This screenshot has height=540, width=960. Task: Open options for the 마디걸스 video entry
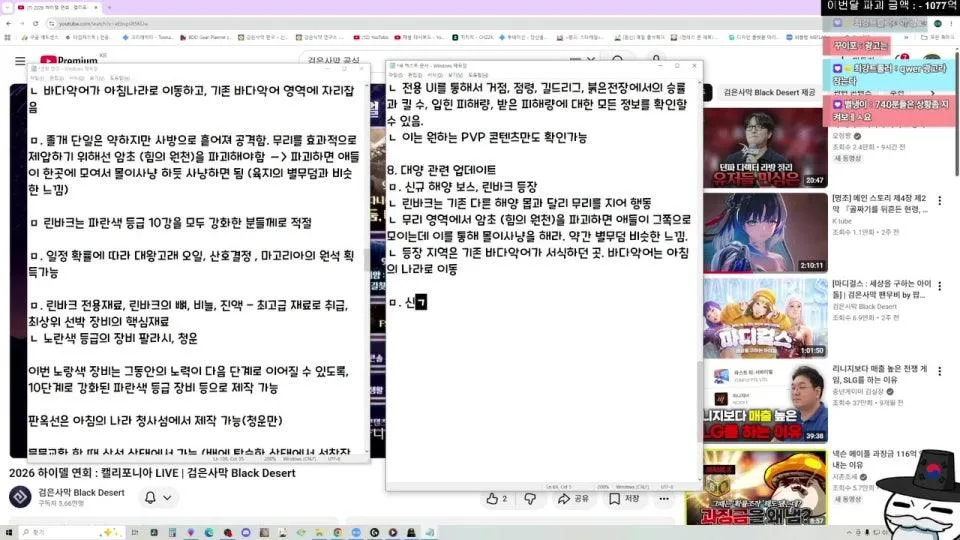940,286
